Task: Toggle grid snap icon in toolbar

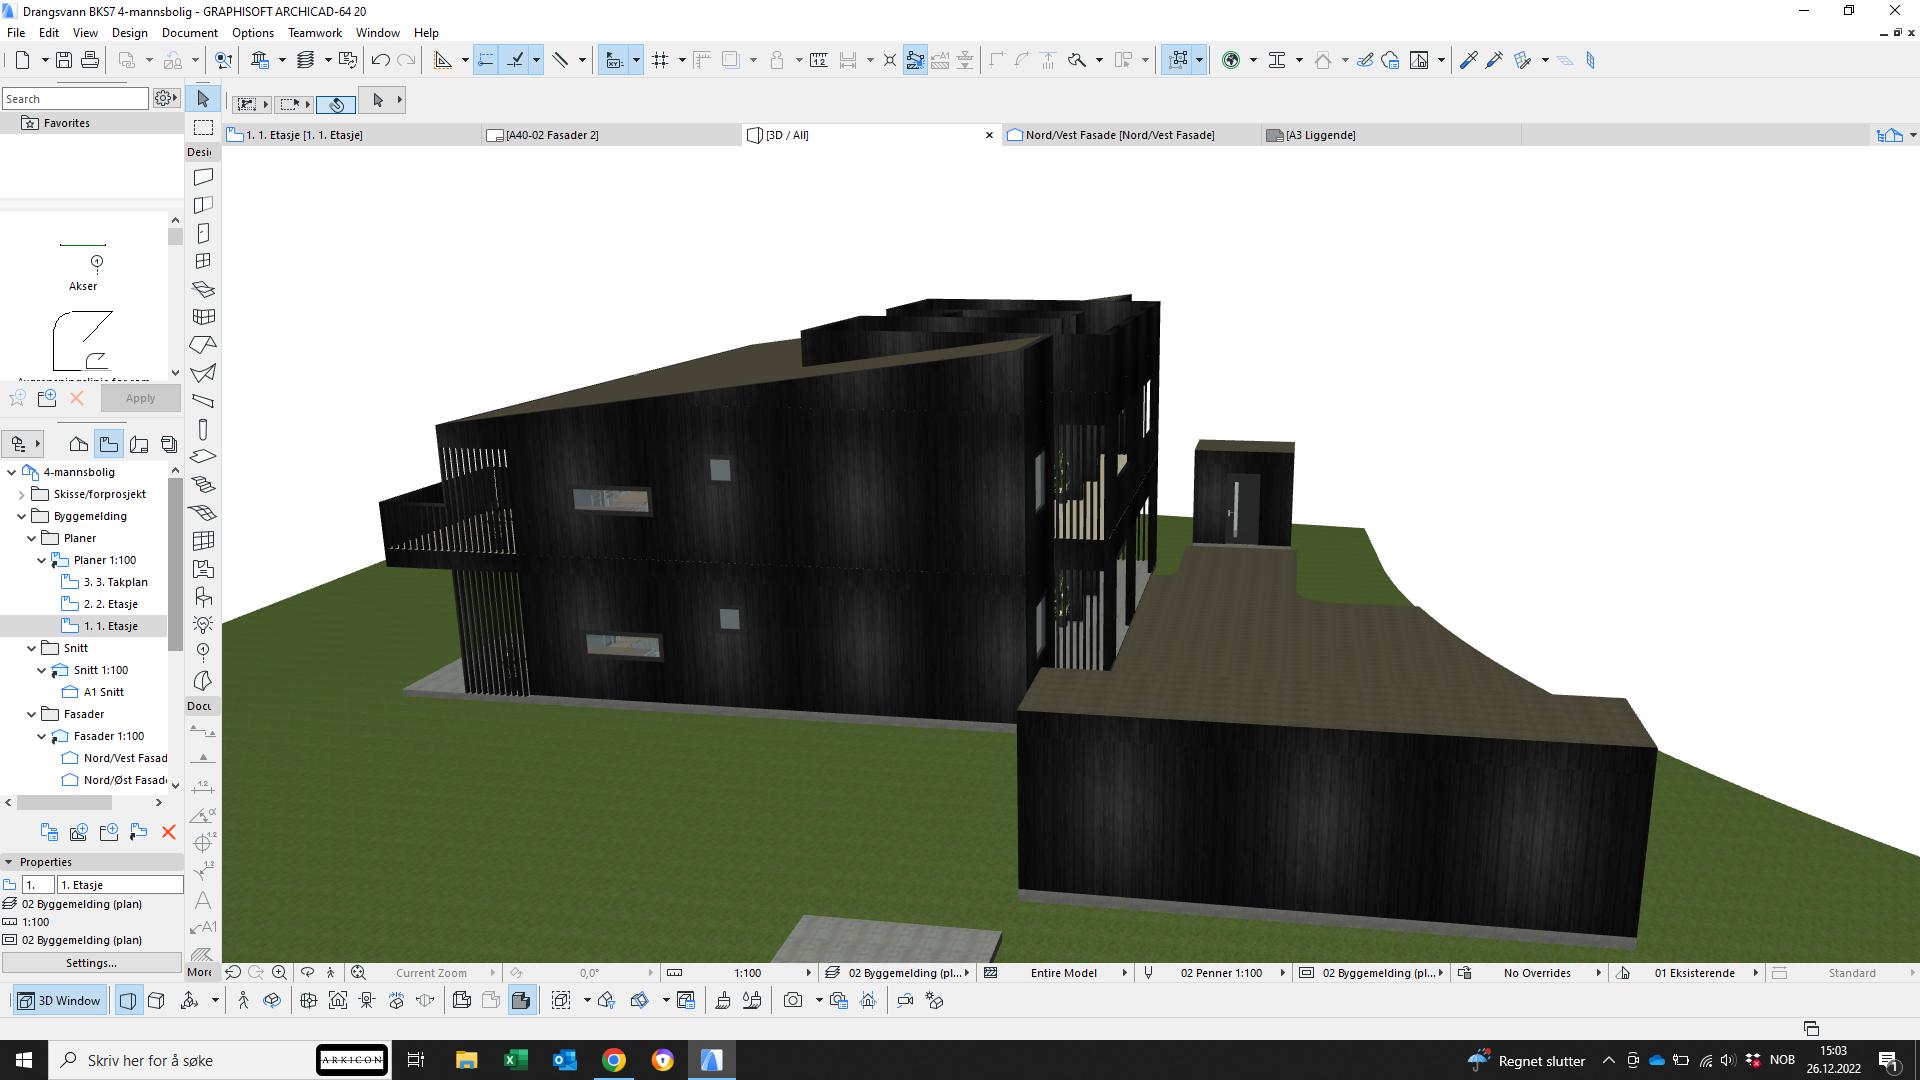Action: 660,60
